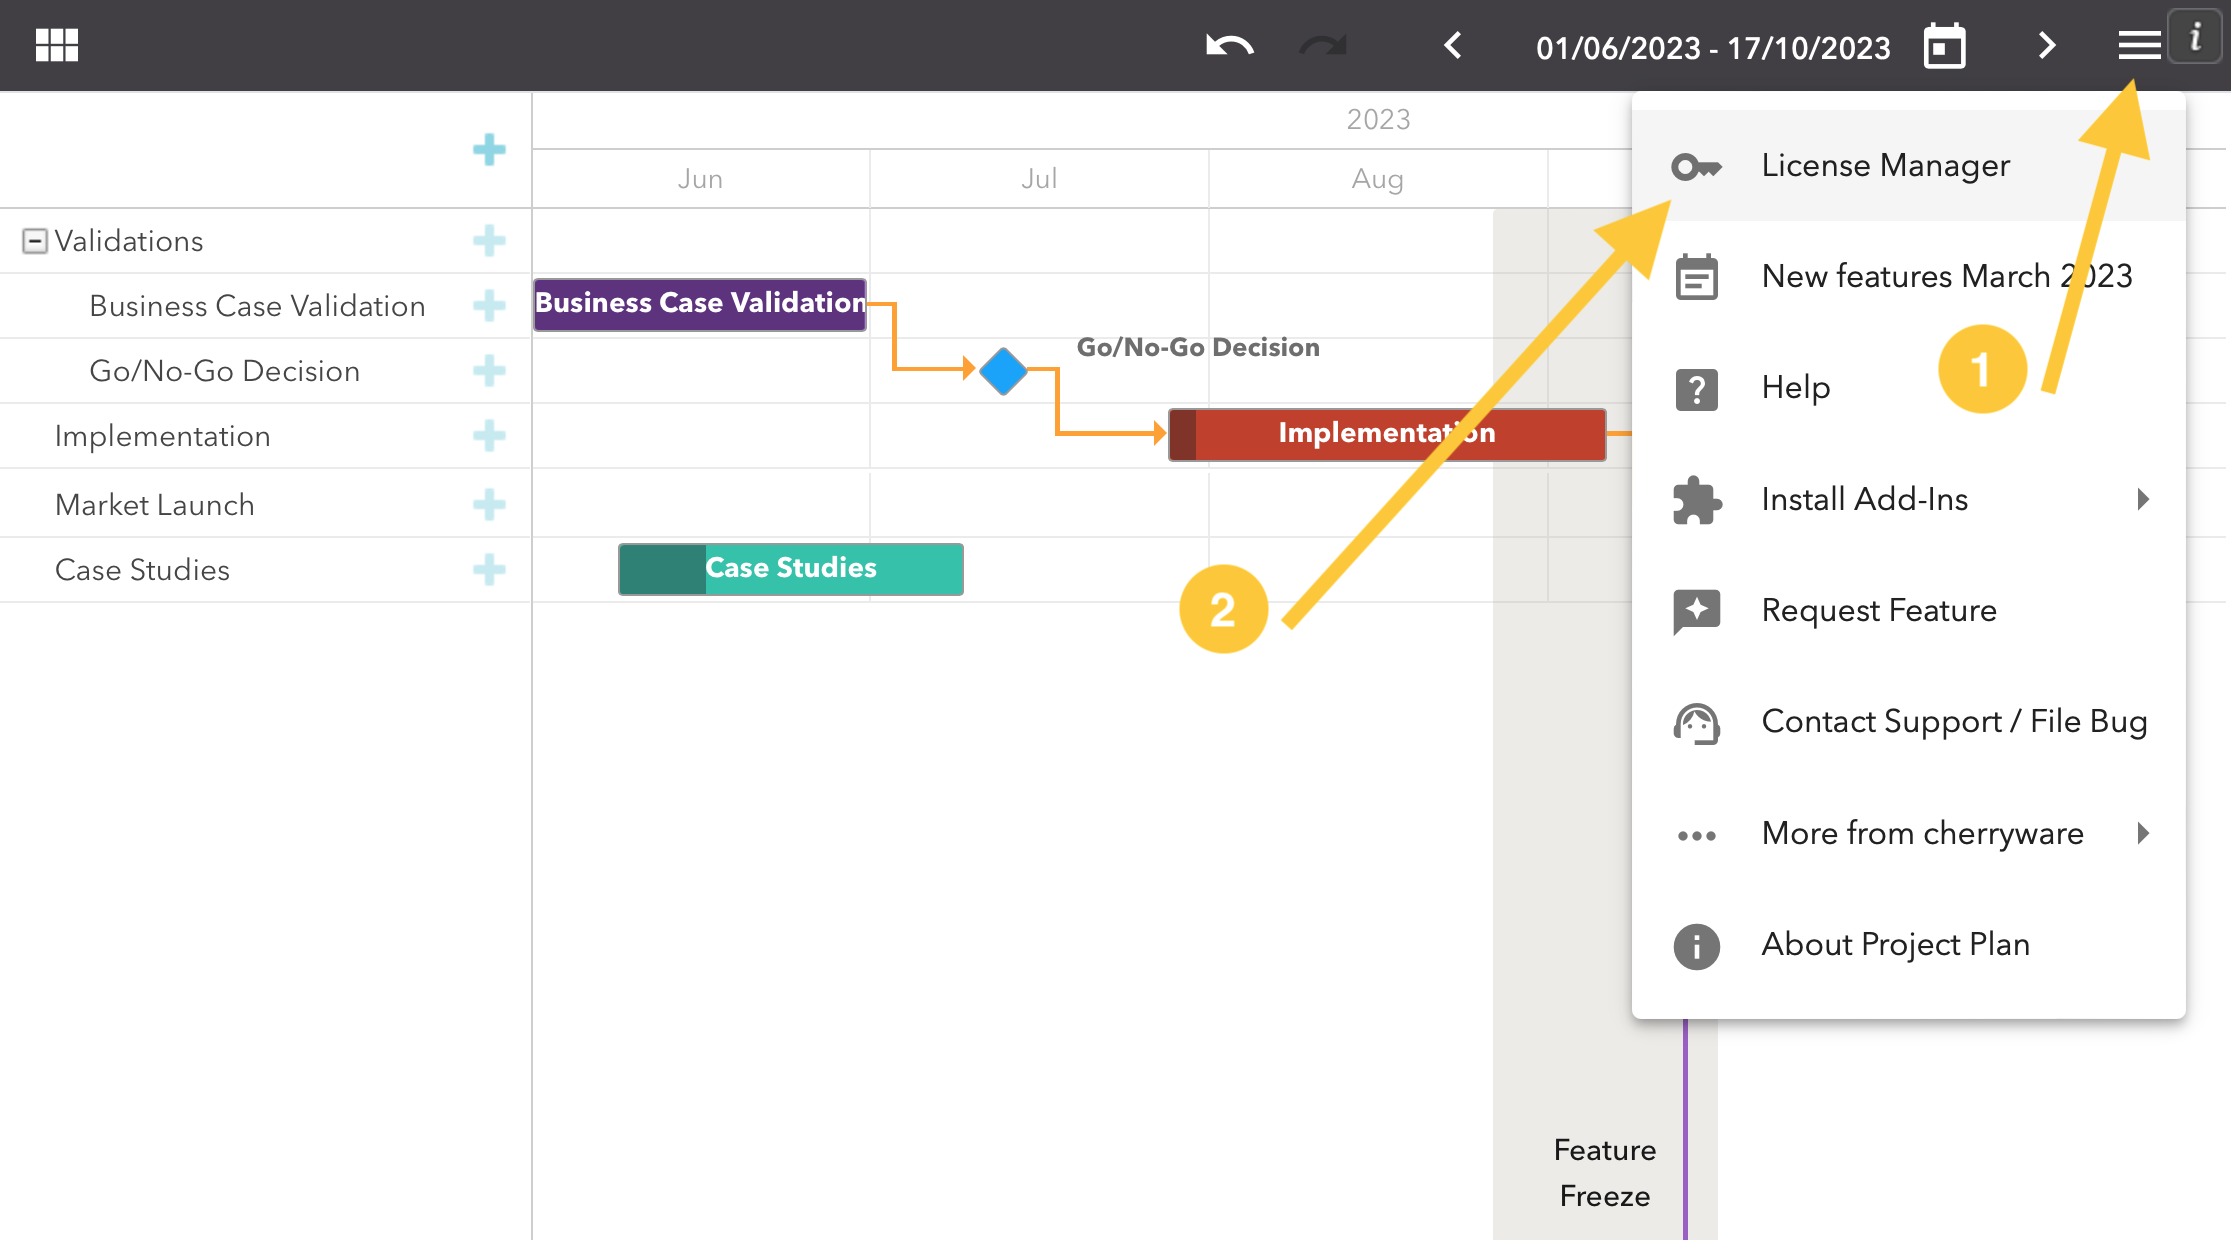The image size is (2231, 1240).
Task: Open the hamburger menu icon
Action: tap(2139, 46)
